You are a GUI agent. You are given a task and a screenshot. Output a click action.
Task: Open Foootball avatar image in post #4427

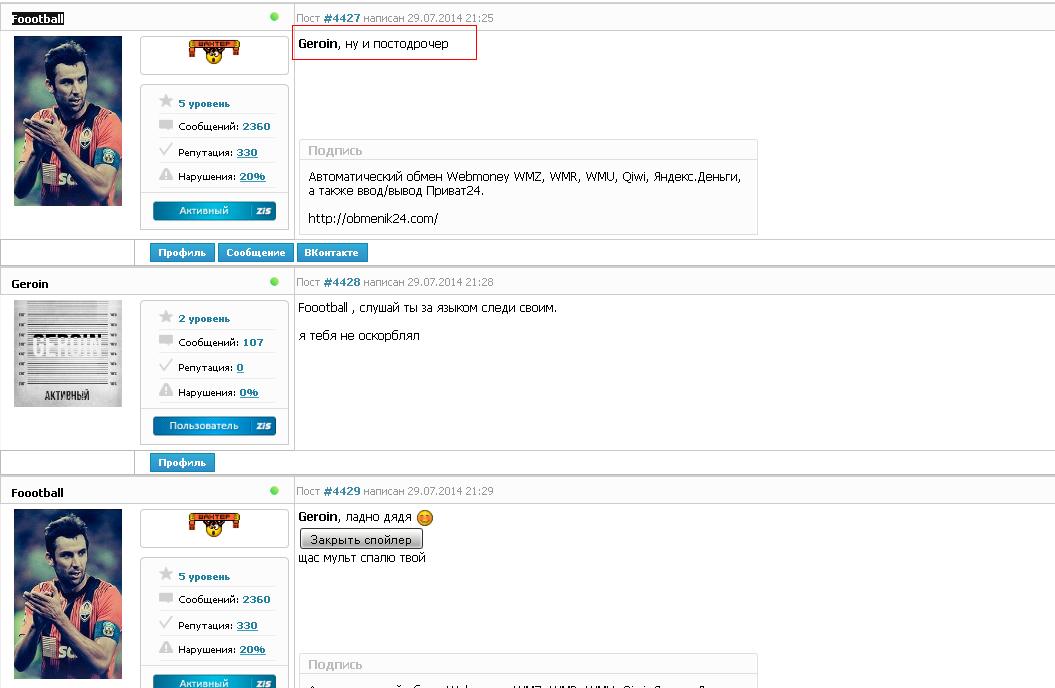(68, 121)
